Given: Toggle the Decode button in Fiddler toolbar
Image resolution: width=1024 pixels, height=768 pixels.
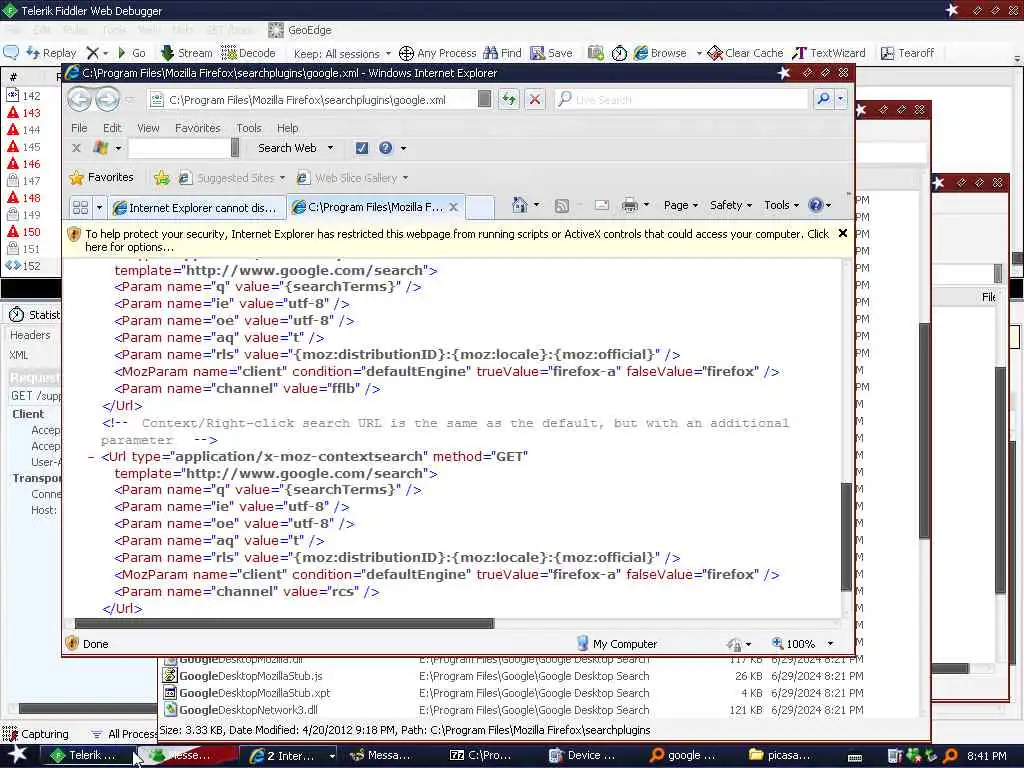Looking at the screenshot, I should tap(248, 53).
